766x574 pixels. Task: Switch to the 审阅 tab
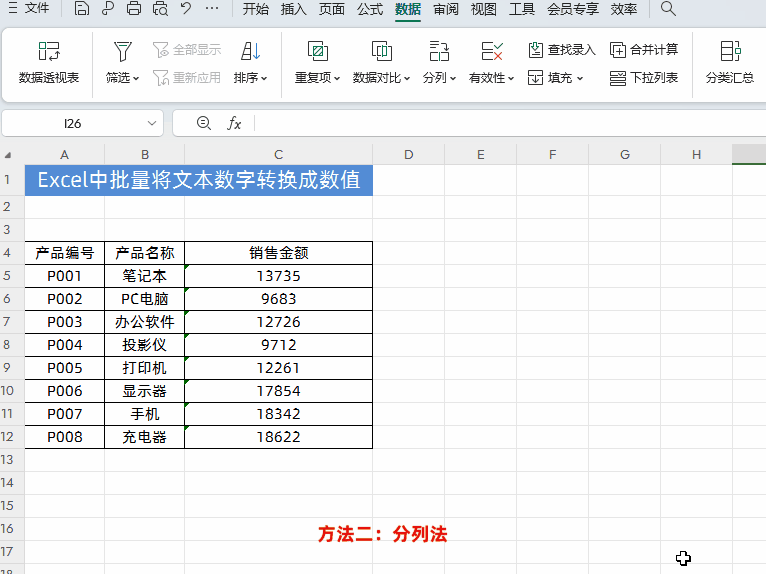446,9
